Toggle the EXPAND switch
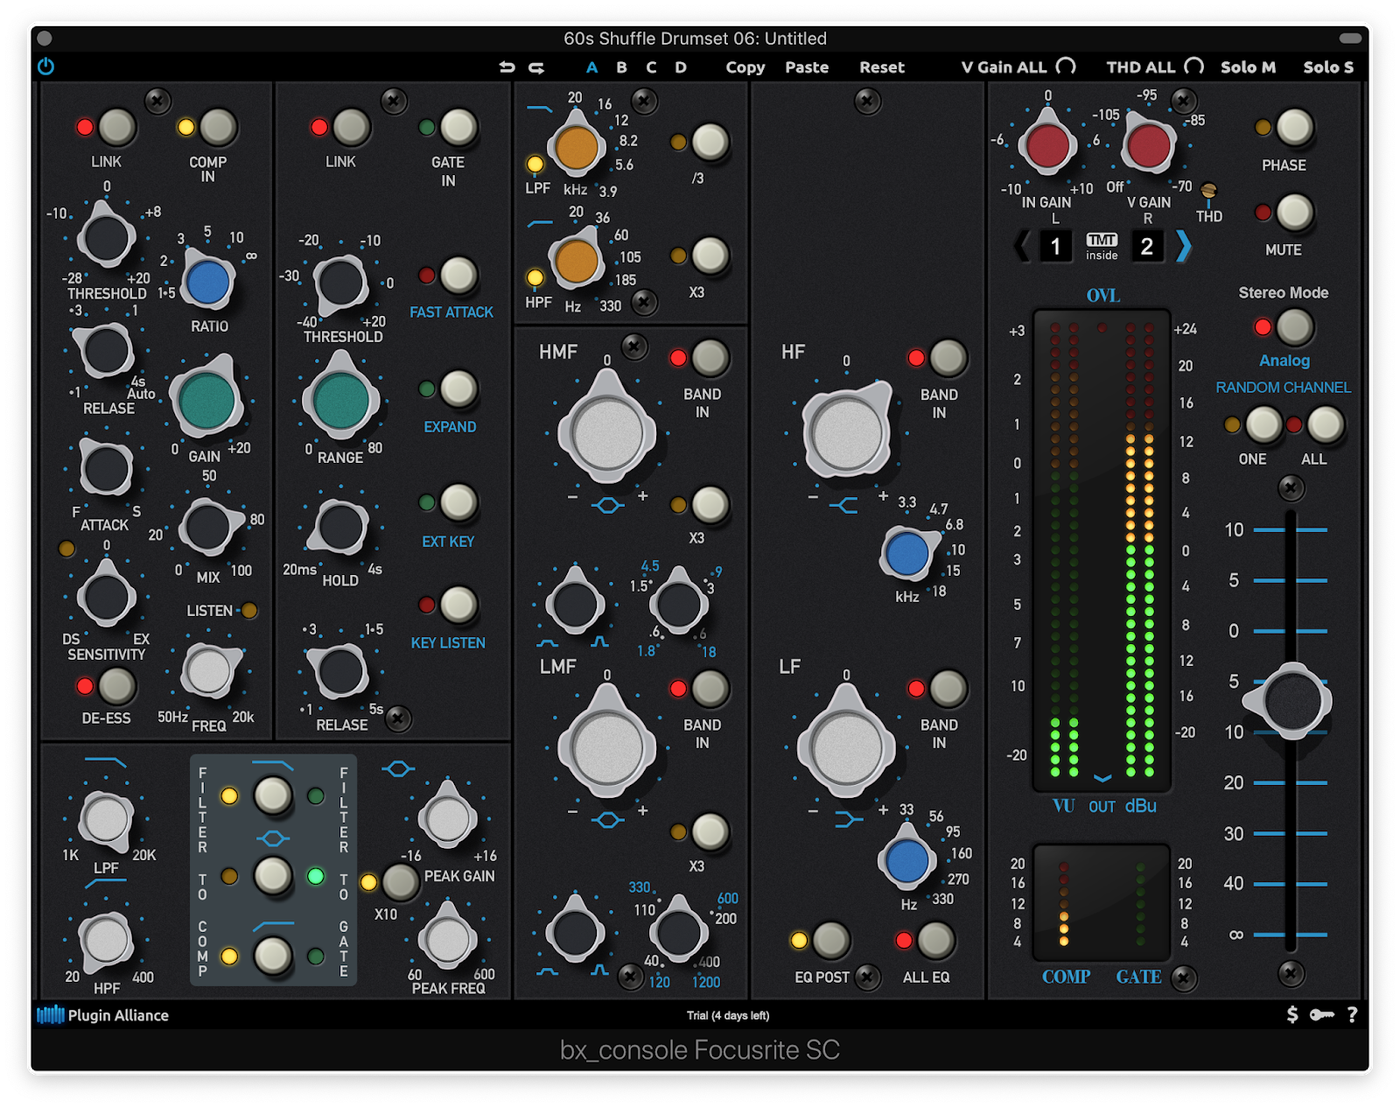 458,389
